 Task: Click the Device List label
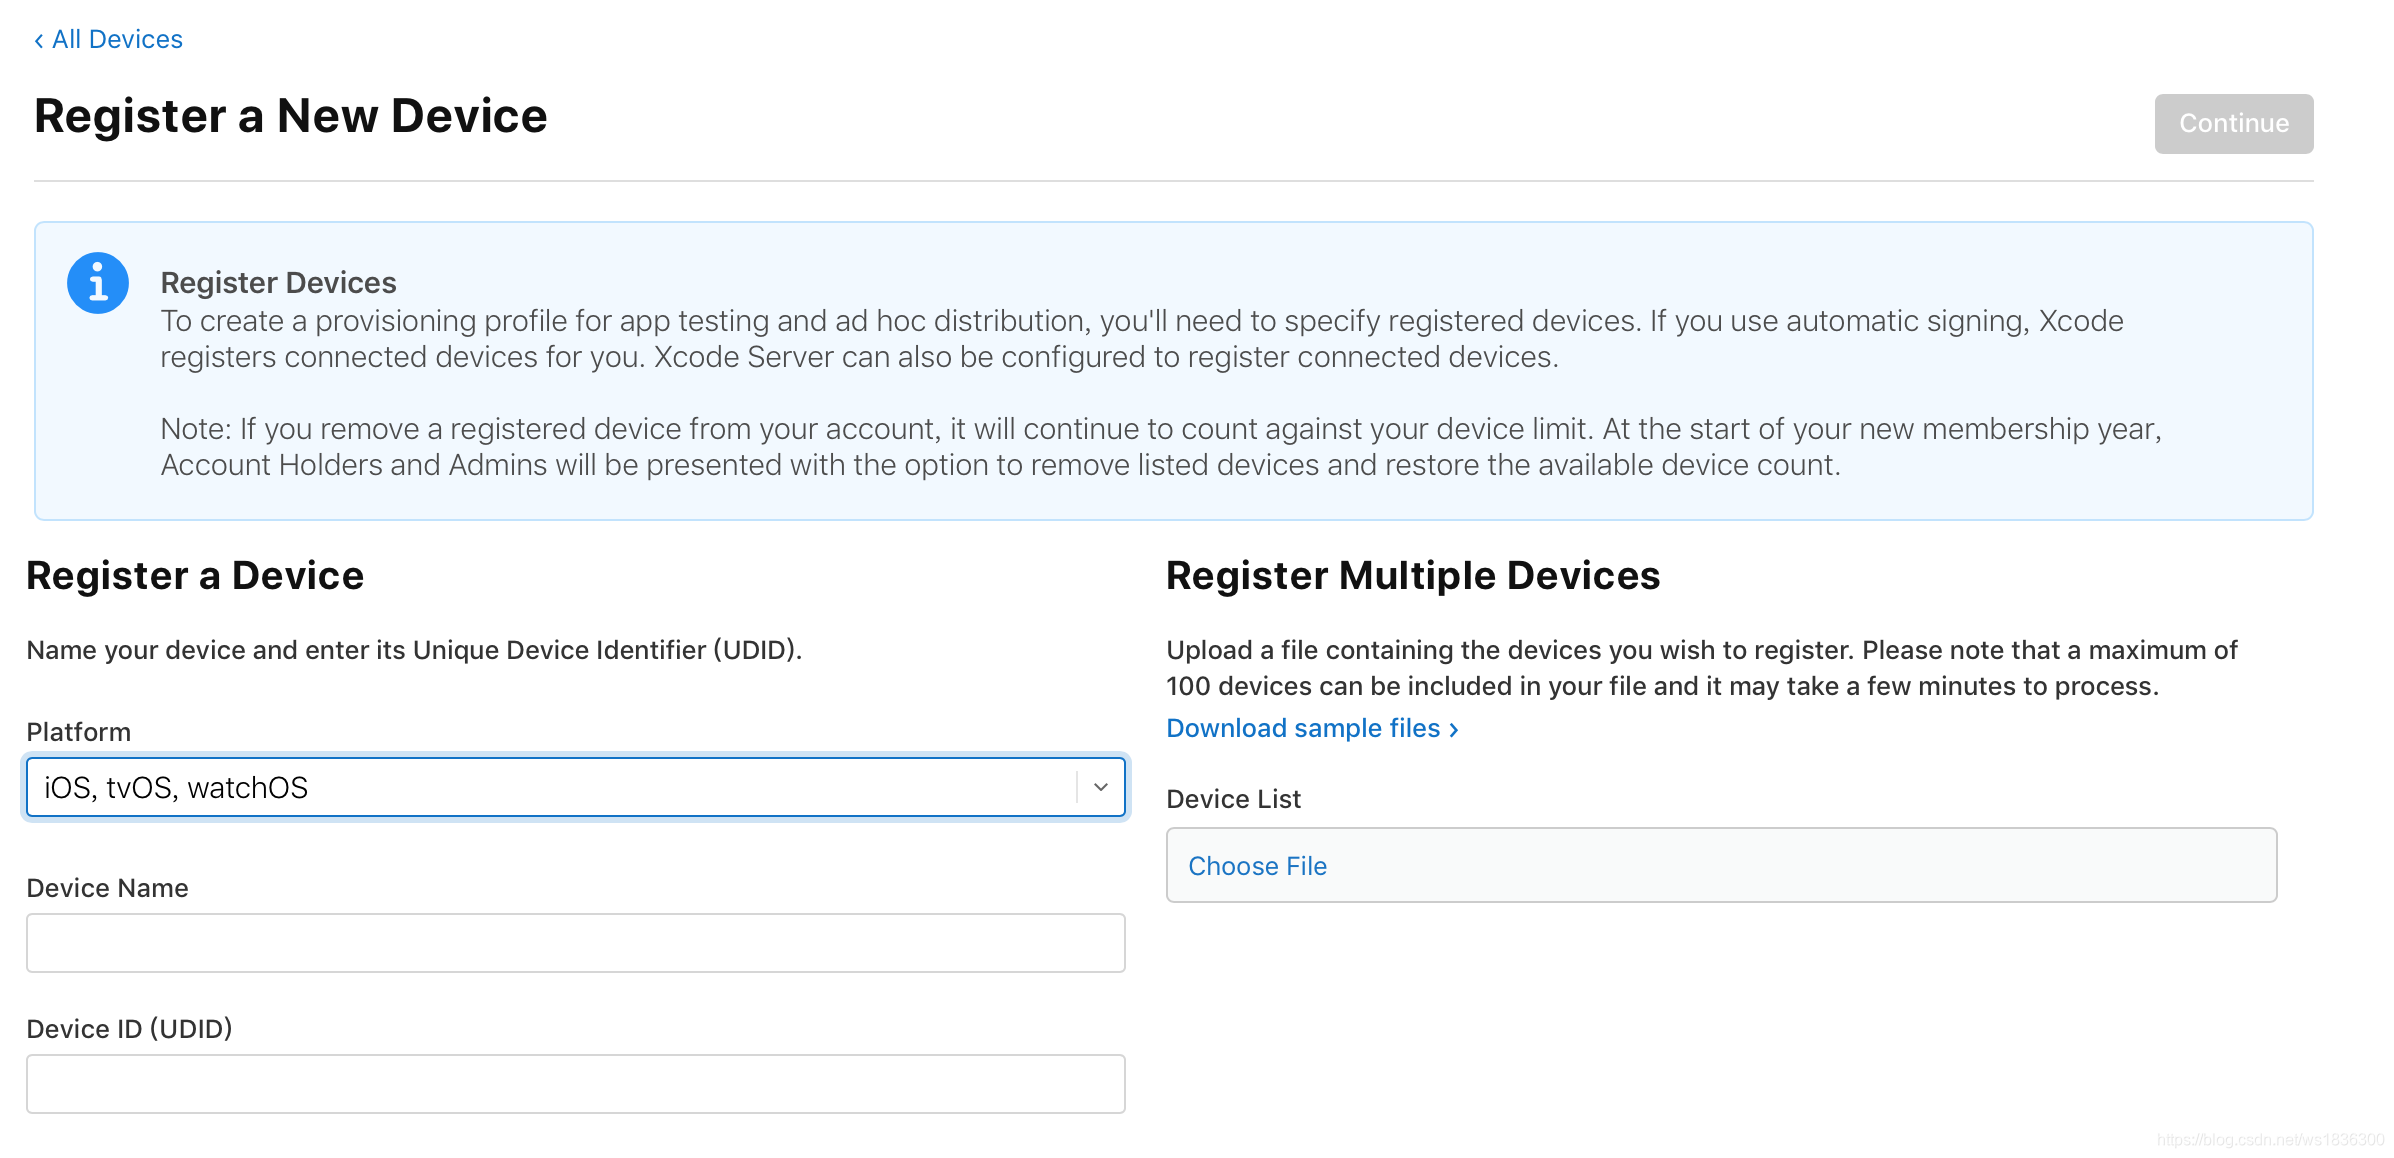tap(1233, 799)
